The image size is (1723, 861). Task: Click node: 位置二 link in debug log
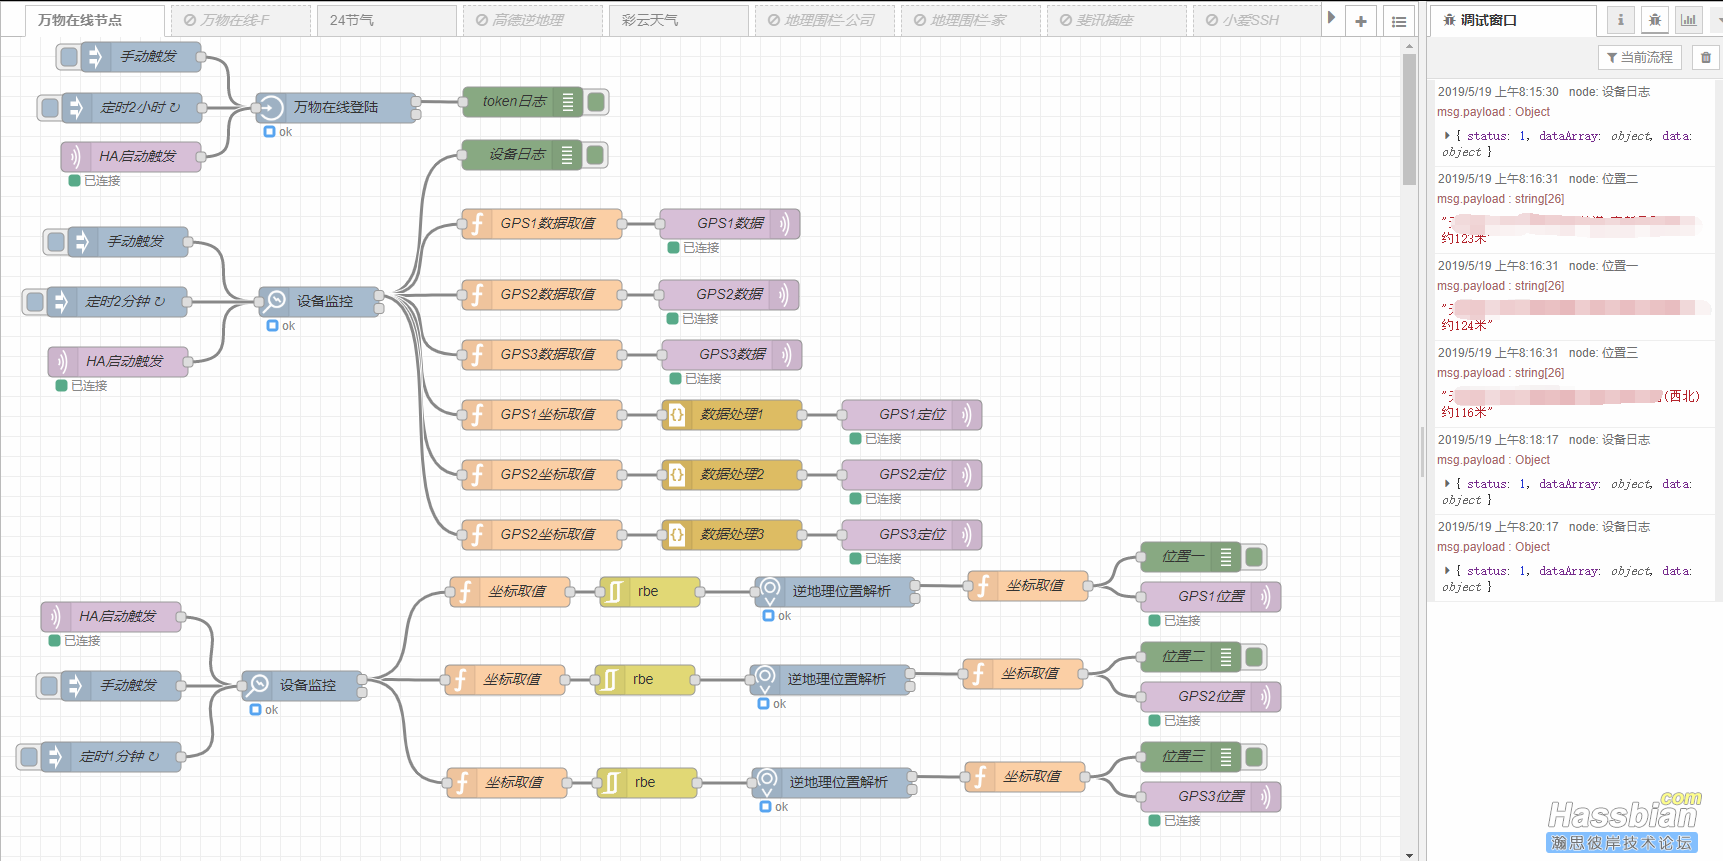coord(1603,179)
